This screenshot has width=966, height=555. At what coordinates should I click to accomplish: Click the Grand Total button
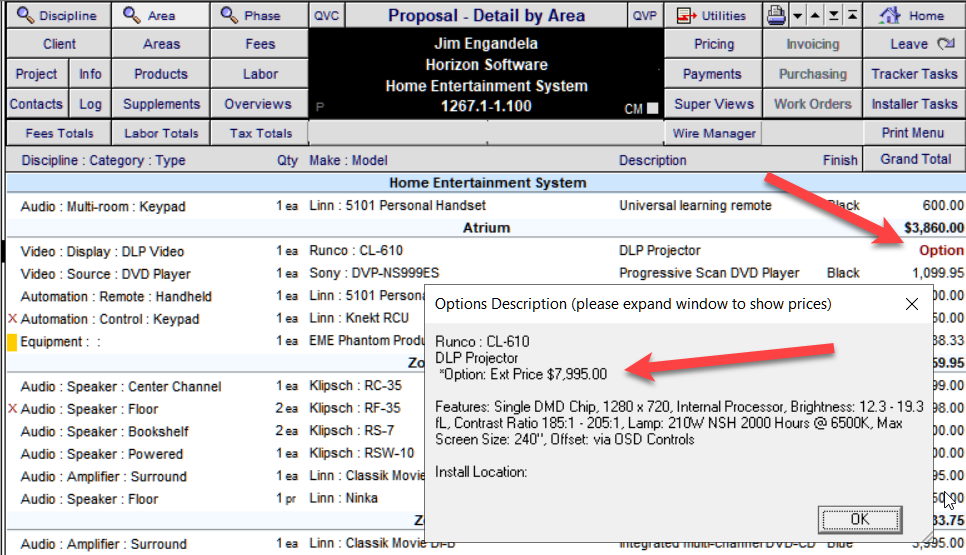(x=915, y=160)
